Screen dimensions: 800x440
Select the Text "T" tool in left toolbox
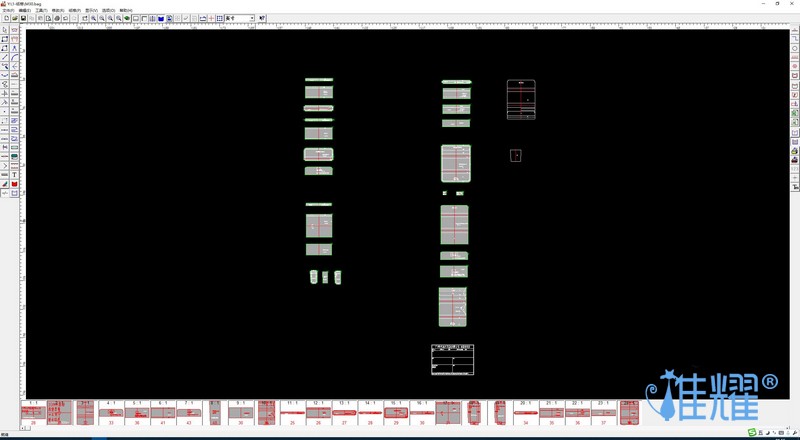(14, 175)
